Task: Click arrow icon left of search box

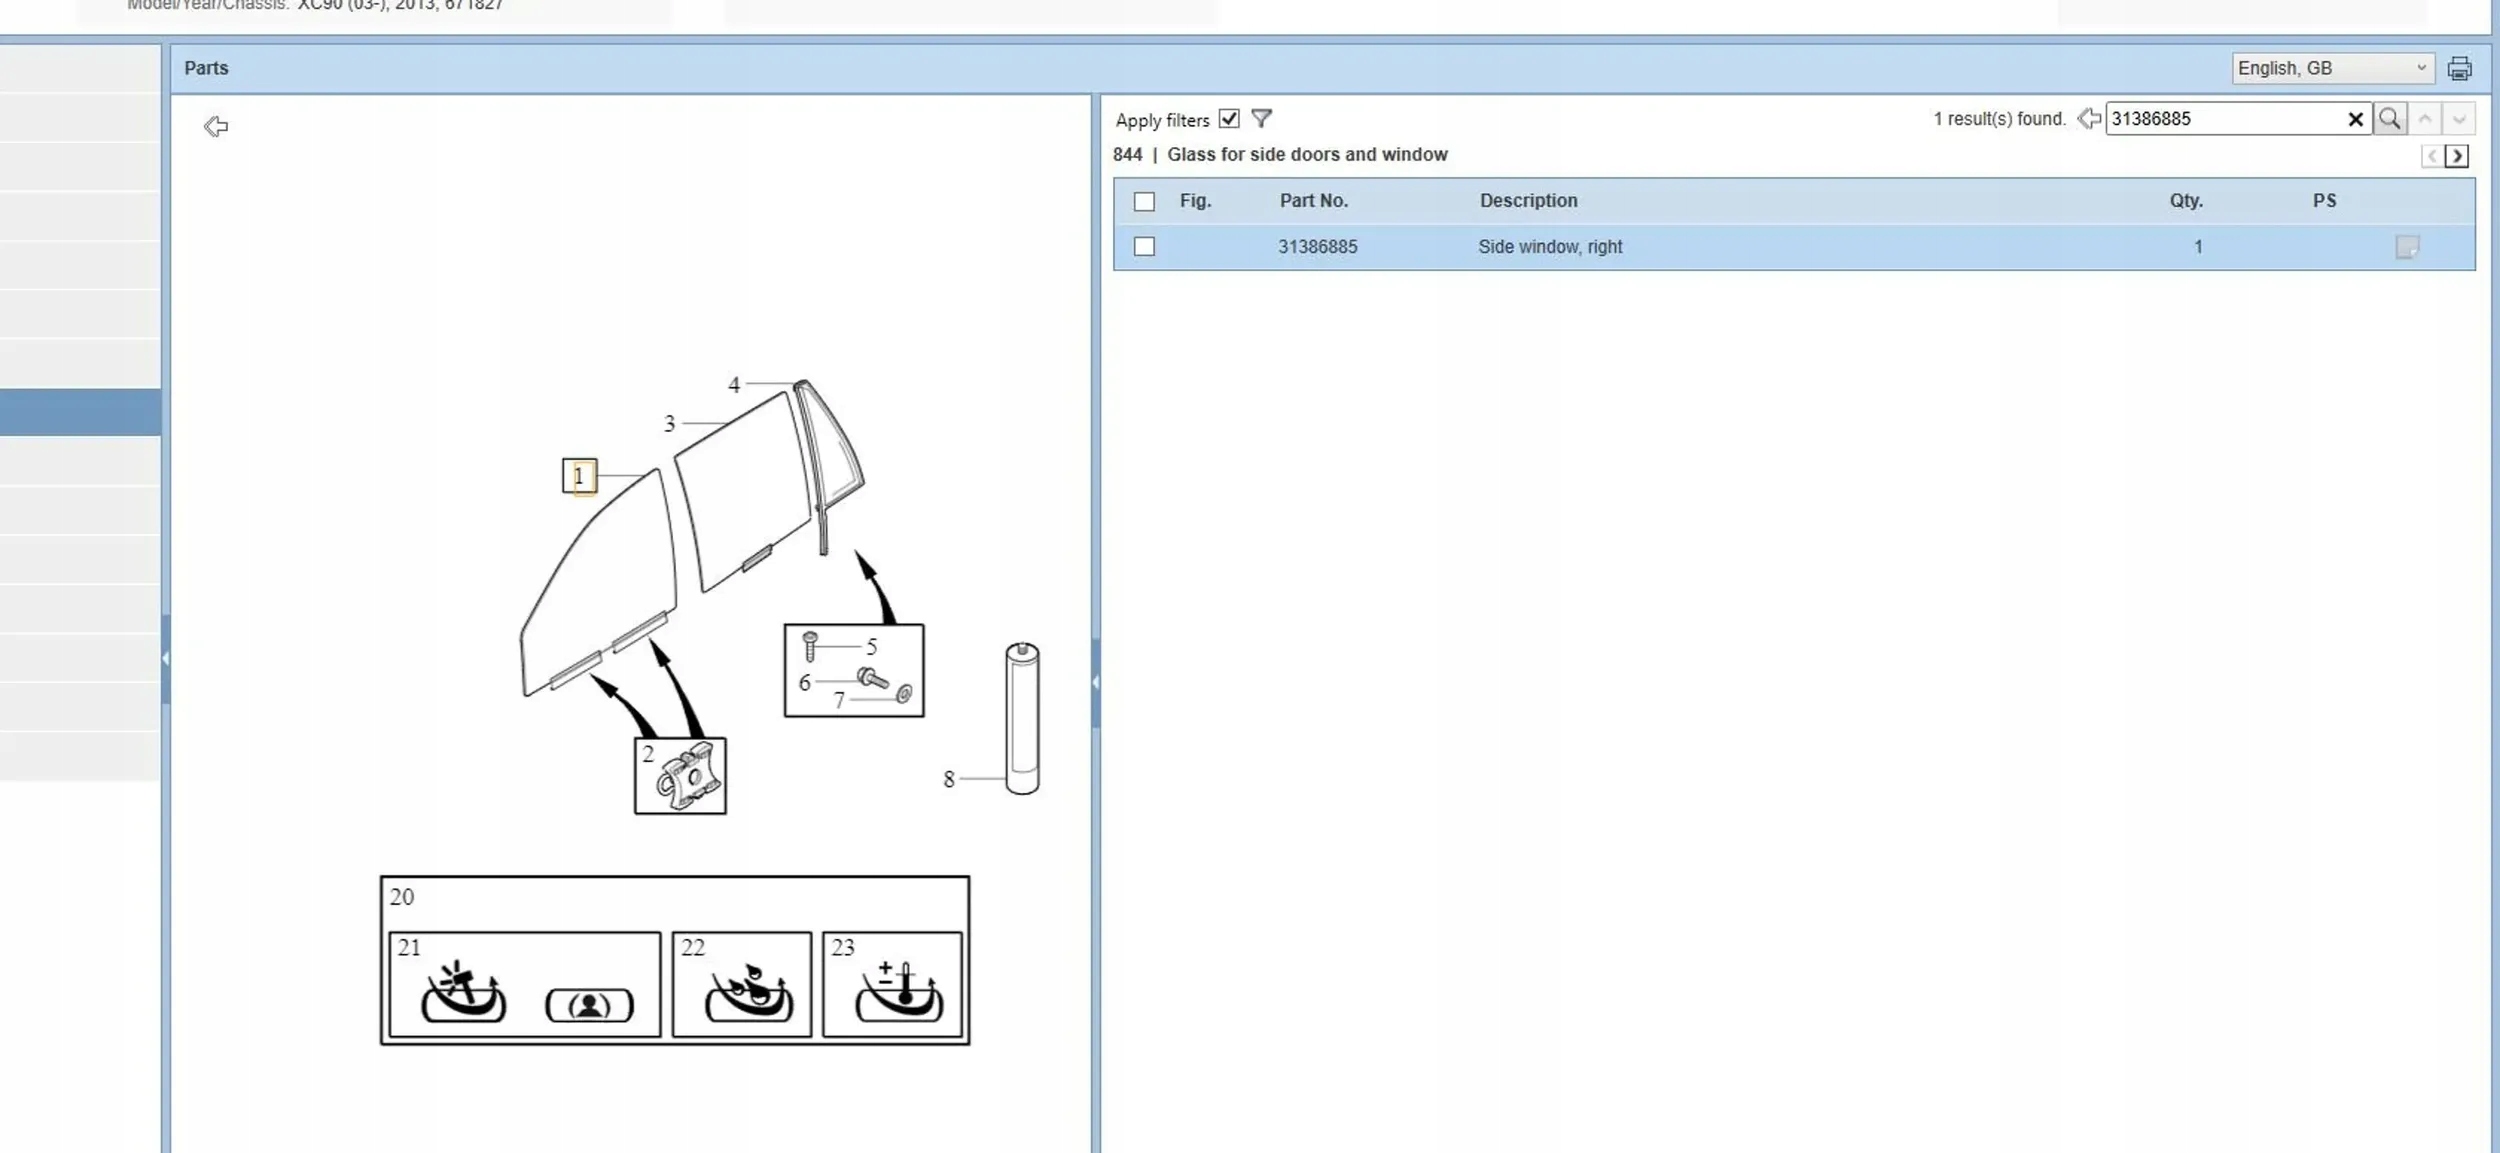Action: pos(2089,119)
